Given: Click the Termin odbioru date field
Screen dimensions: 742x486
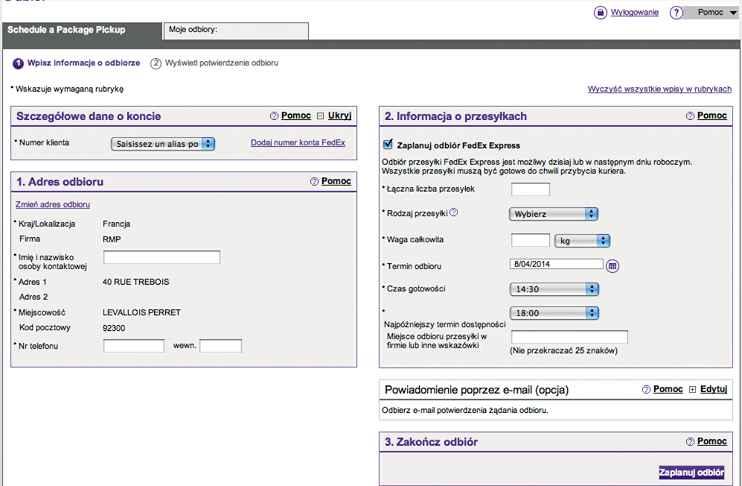Looking at the screenshot, I should pyautogui.click(x=556, y=264).
